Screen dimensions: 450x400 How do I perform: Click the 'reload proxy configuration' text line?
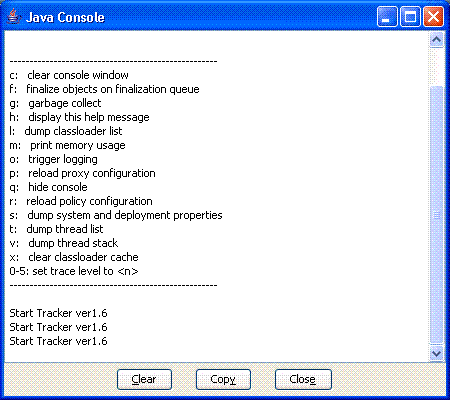click(x=82, y=173)
